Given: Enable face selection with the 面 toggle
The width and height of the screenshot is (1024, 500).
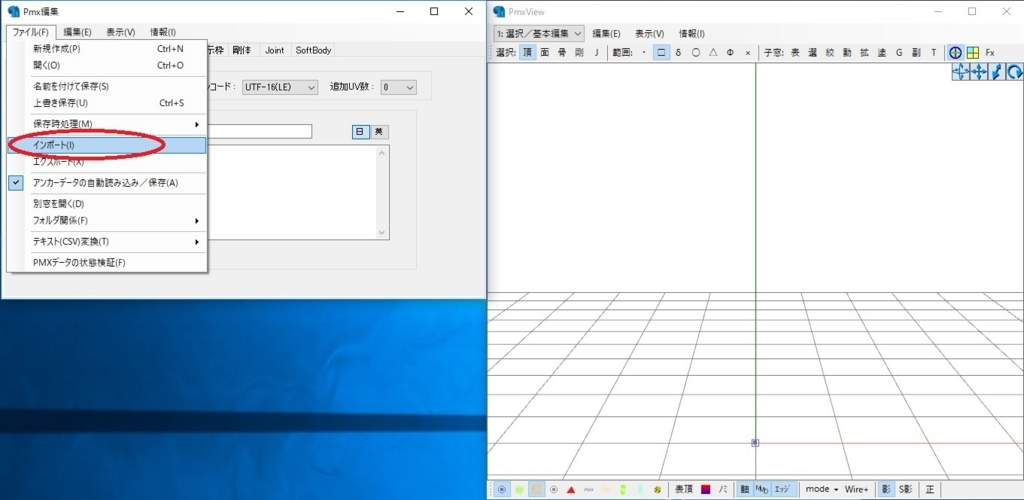Looking at the screenshot, I should (544, 53).
